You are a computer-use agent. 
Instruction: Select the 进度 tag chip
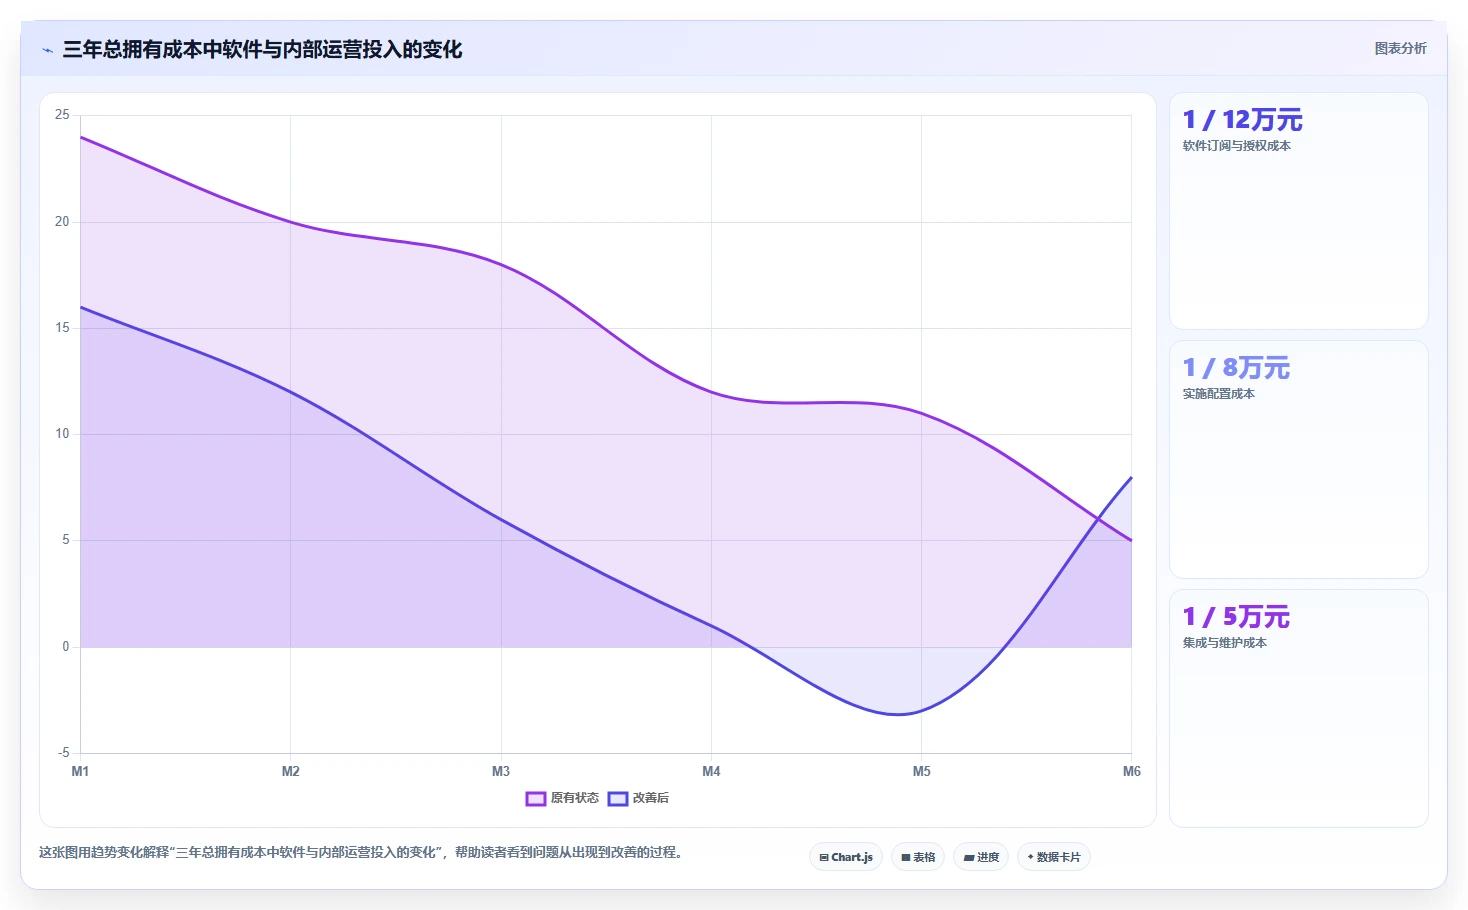pyautogui.click(x=981, y=857)
